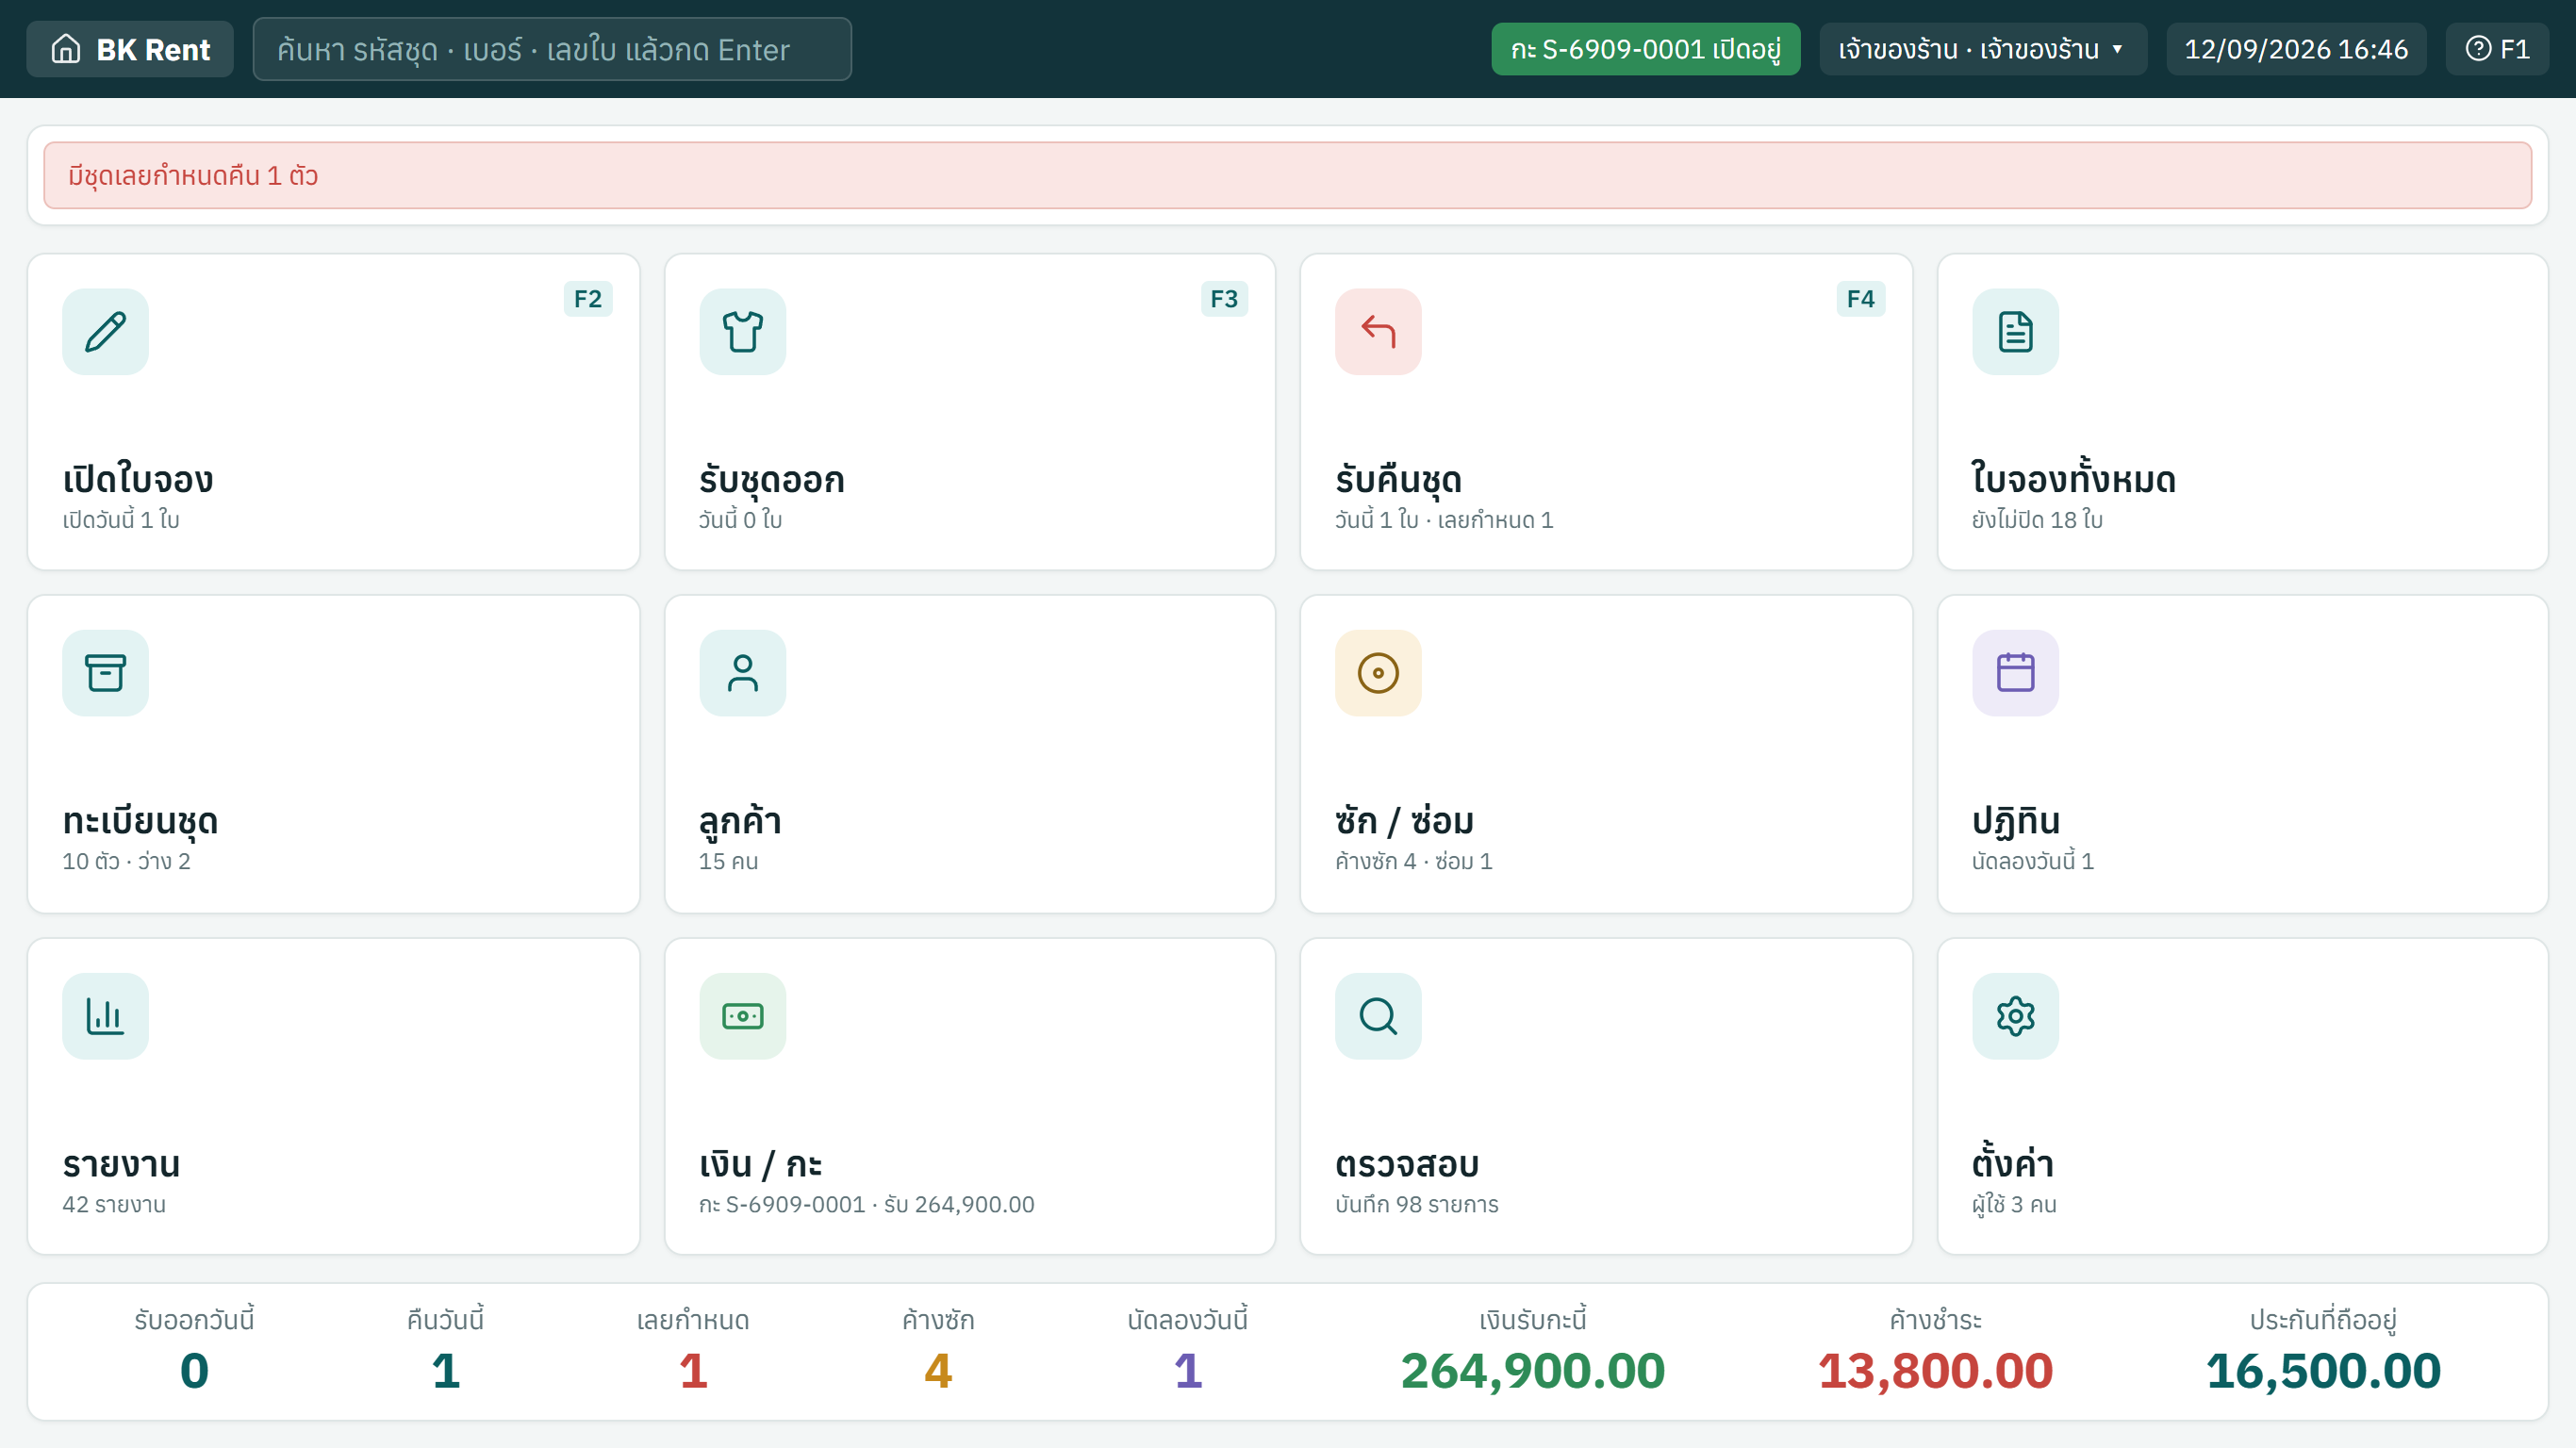
Task: Click the shirt icon on รับชุดออก card
Action: (x=742, y=332)
